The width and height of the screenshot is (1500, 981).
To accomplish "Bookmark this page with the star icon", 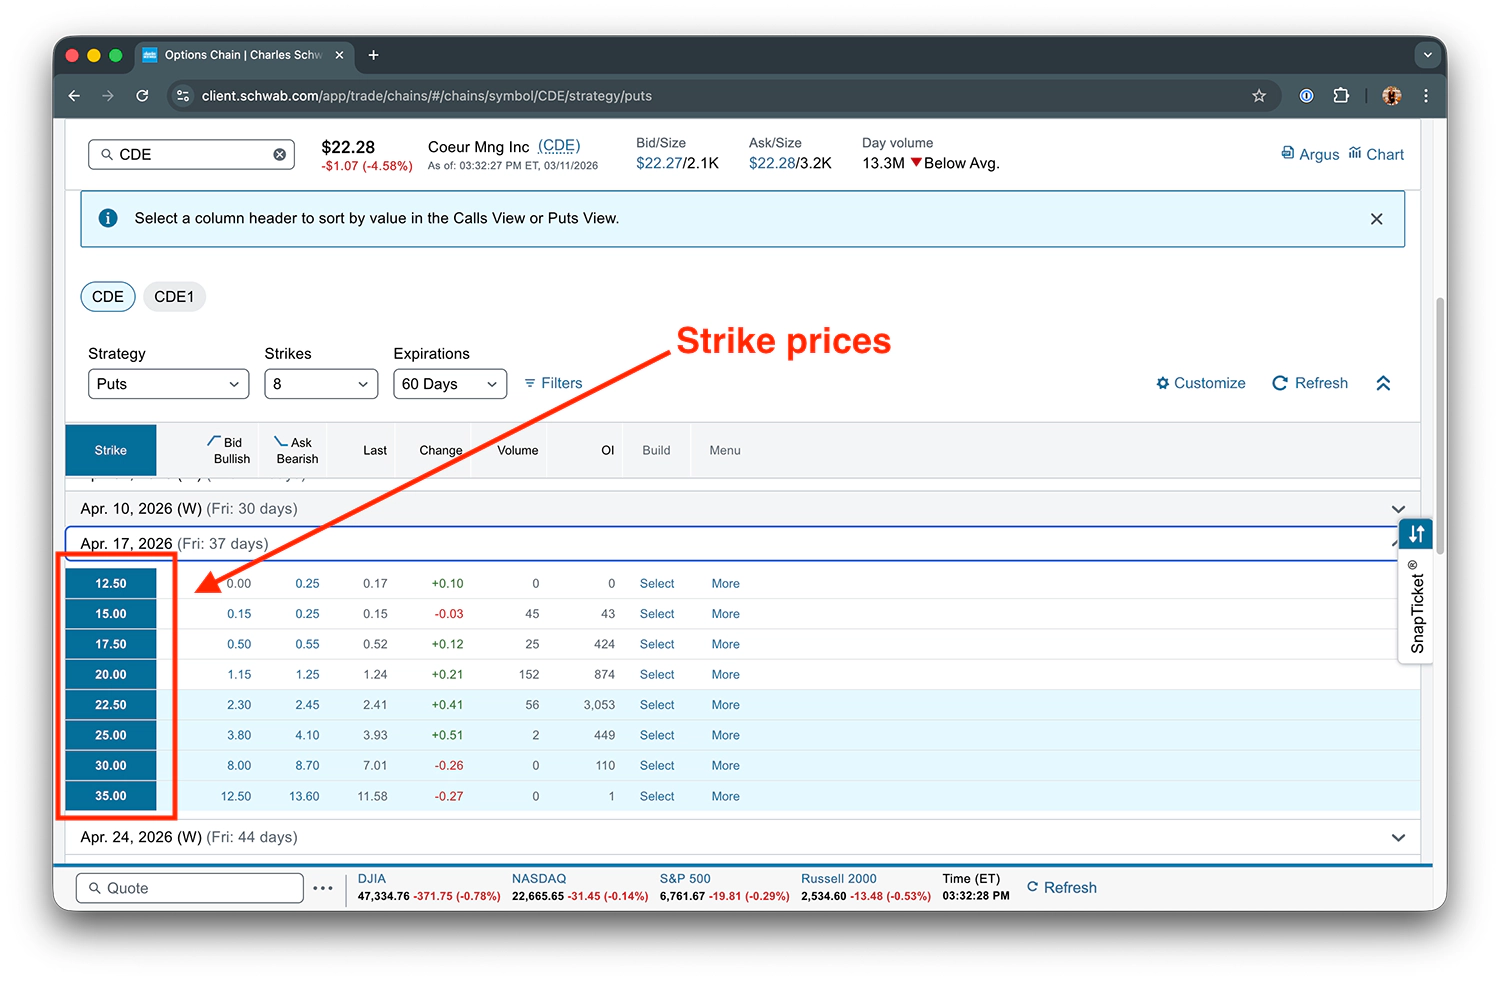I will (x=1259, y=96).
